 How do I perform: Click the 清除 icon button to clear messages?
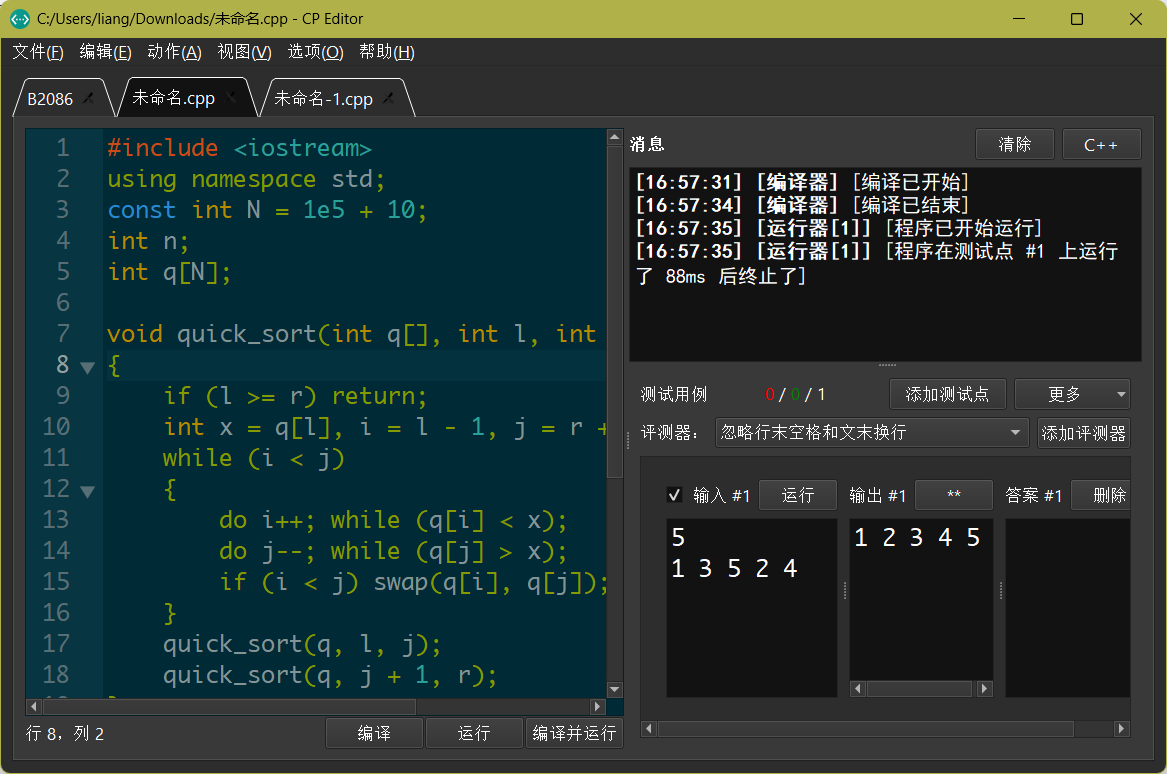coord(1014,143)
